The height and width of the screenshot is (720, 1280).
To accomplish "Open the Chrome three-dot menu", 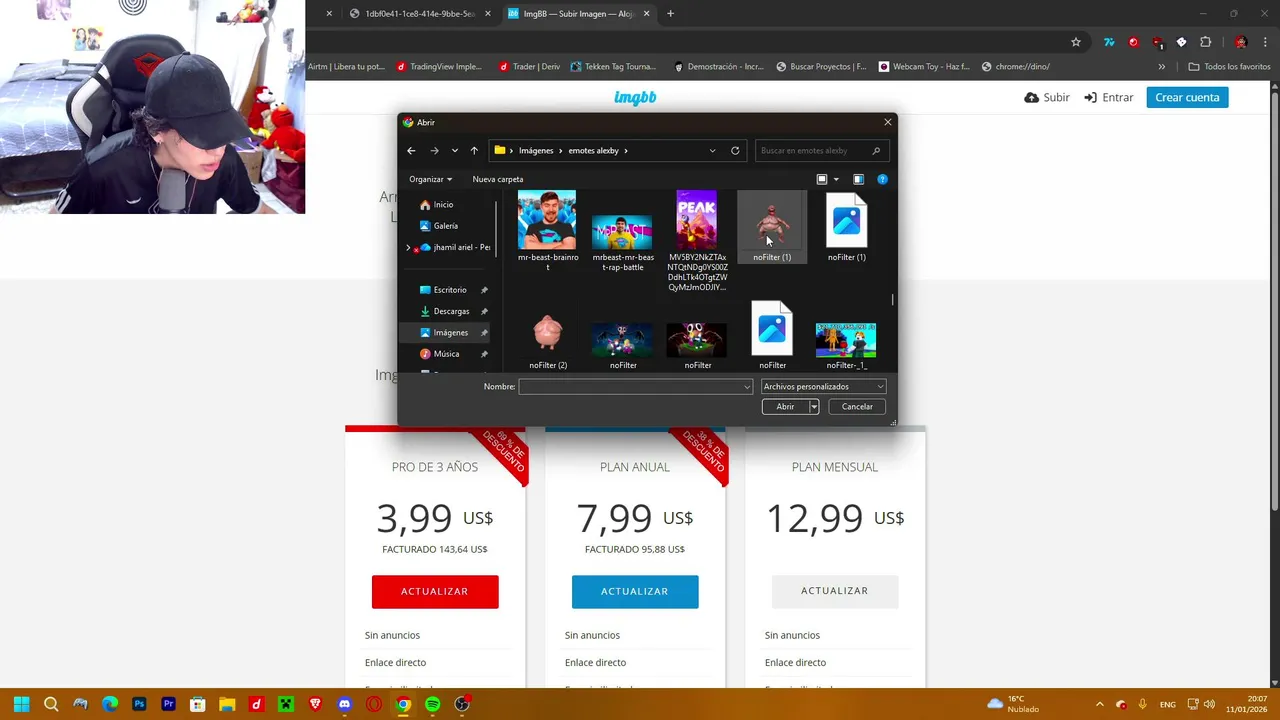I will click(x=1265, y=42).
